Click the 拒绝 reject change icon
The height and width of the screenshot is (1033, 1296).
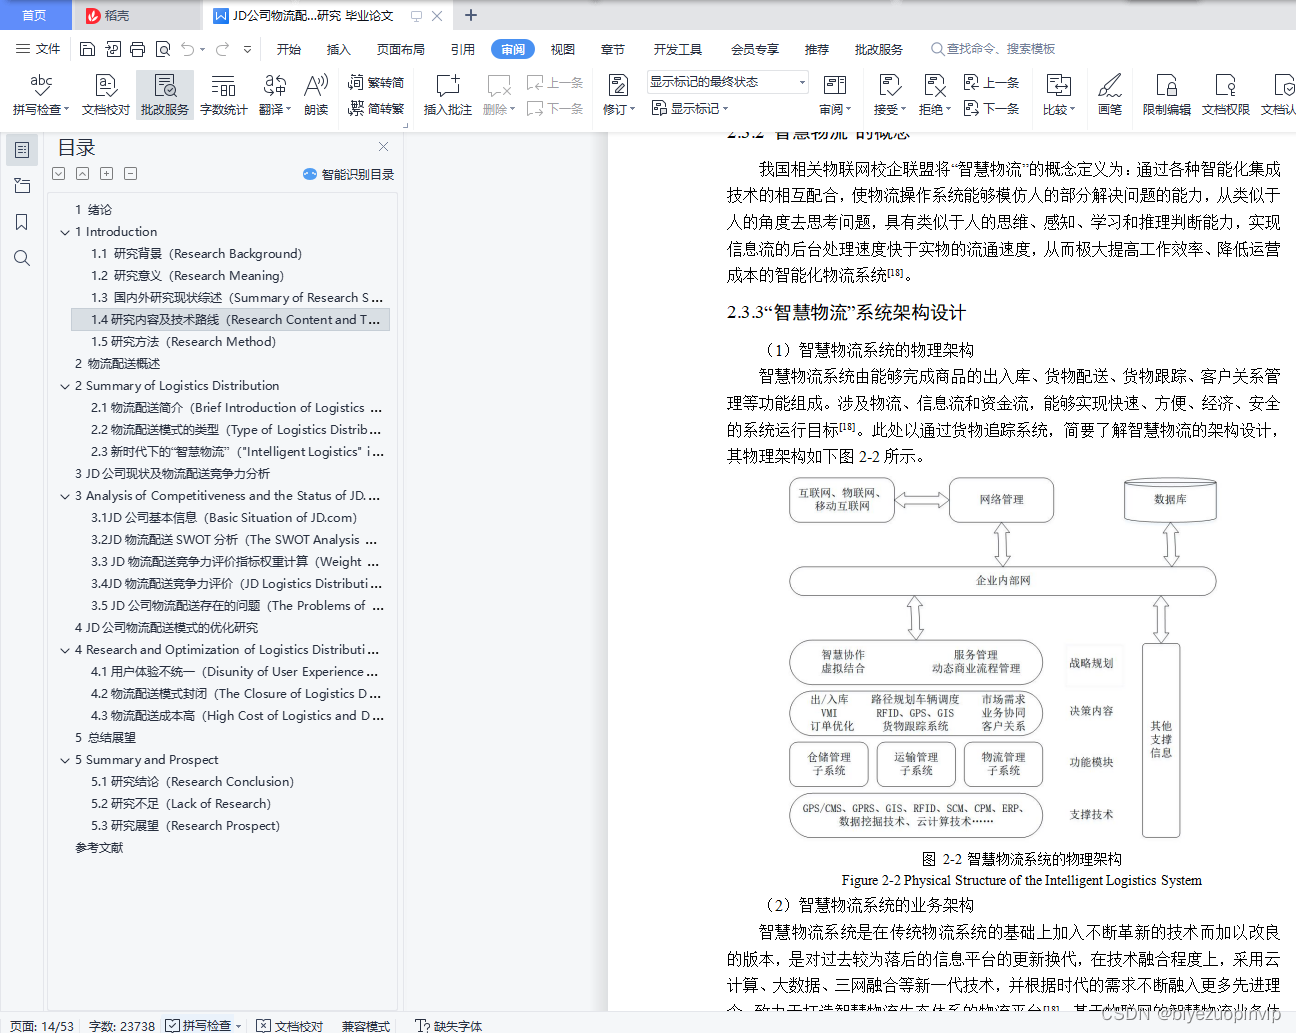point(934,86)
